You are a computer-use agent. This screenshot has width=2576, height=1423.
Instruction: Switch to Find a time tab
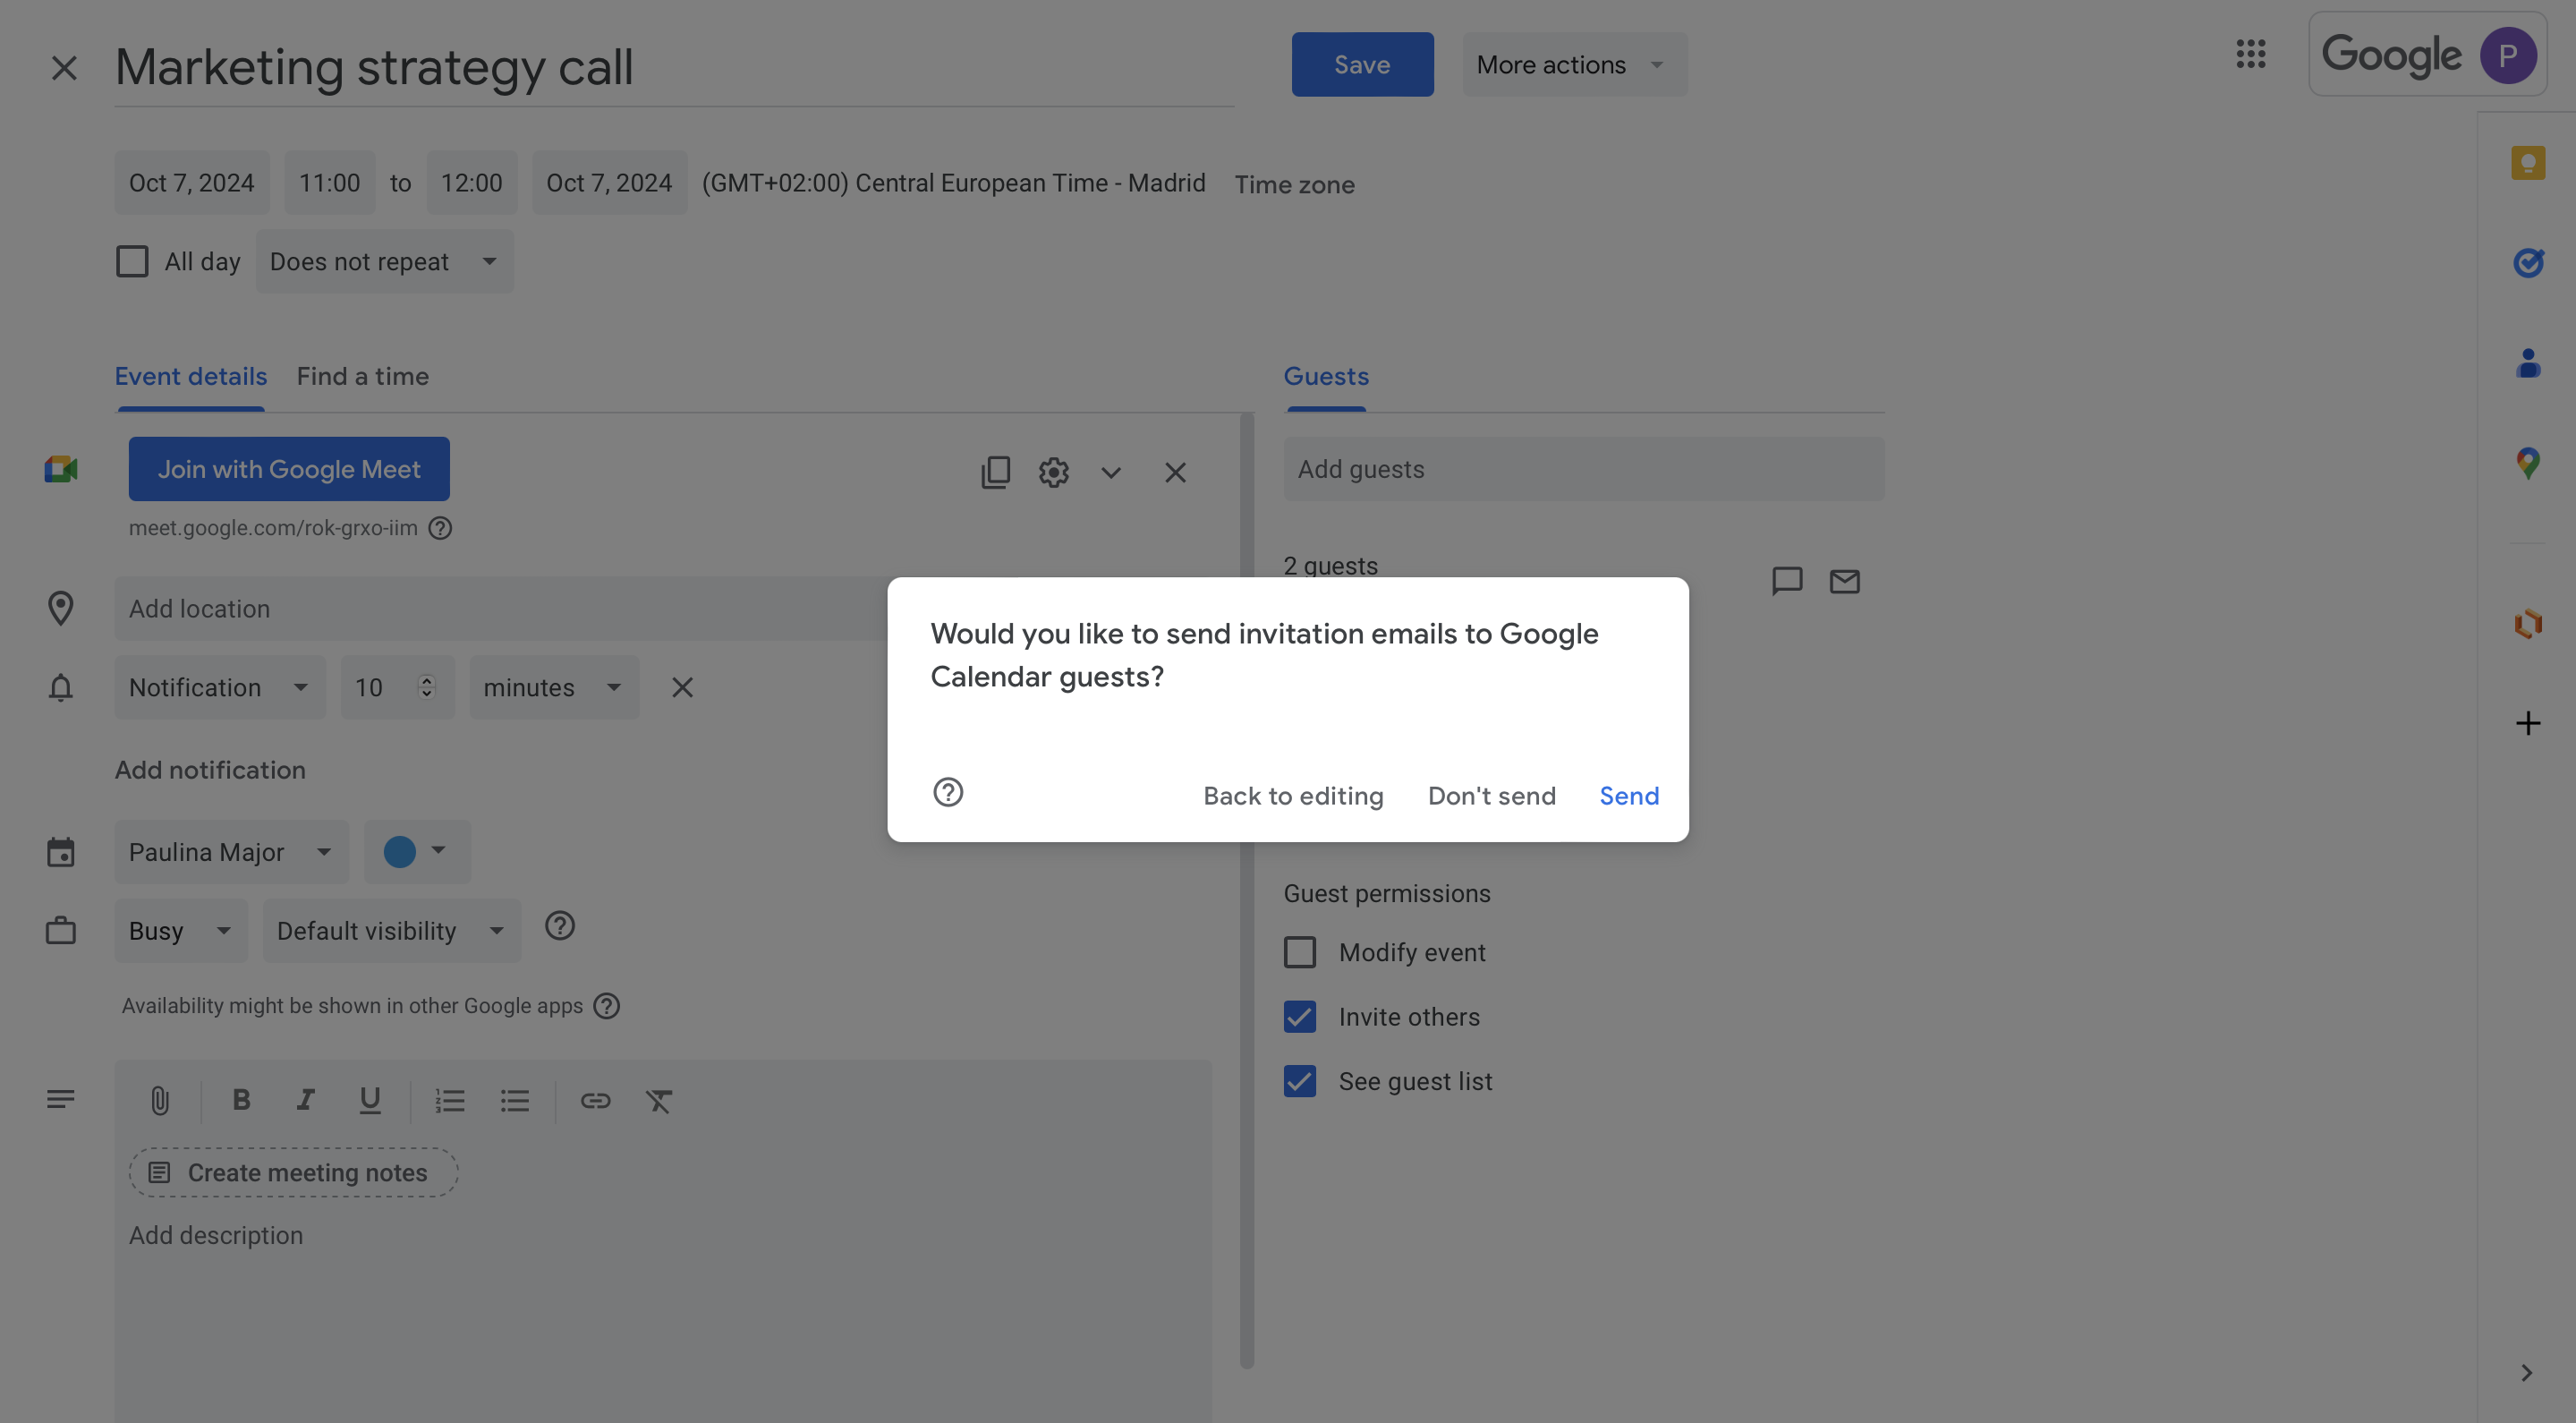click(362, 377)
